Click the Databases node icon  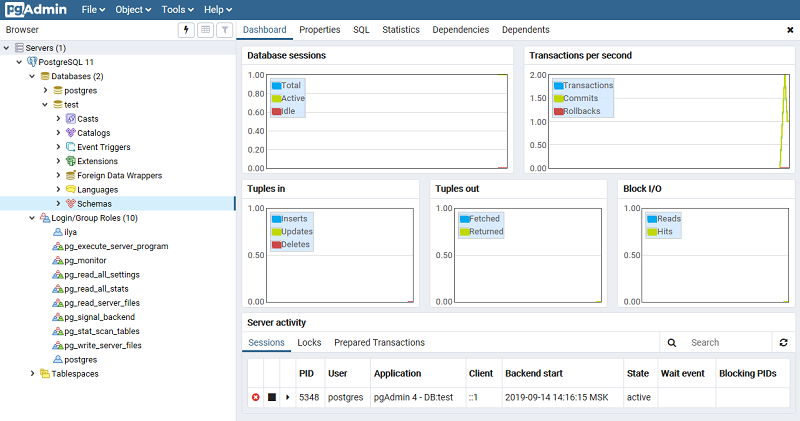(45, 76)
